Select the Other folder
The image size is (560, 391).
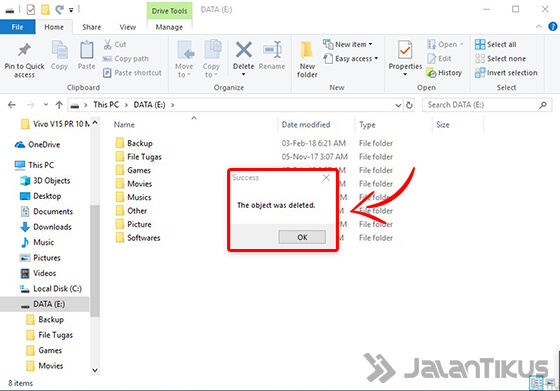tap(131, 211)
